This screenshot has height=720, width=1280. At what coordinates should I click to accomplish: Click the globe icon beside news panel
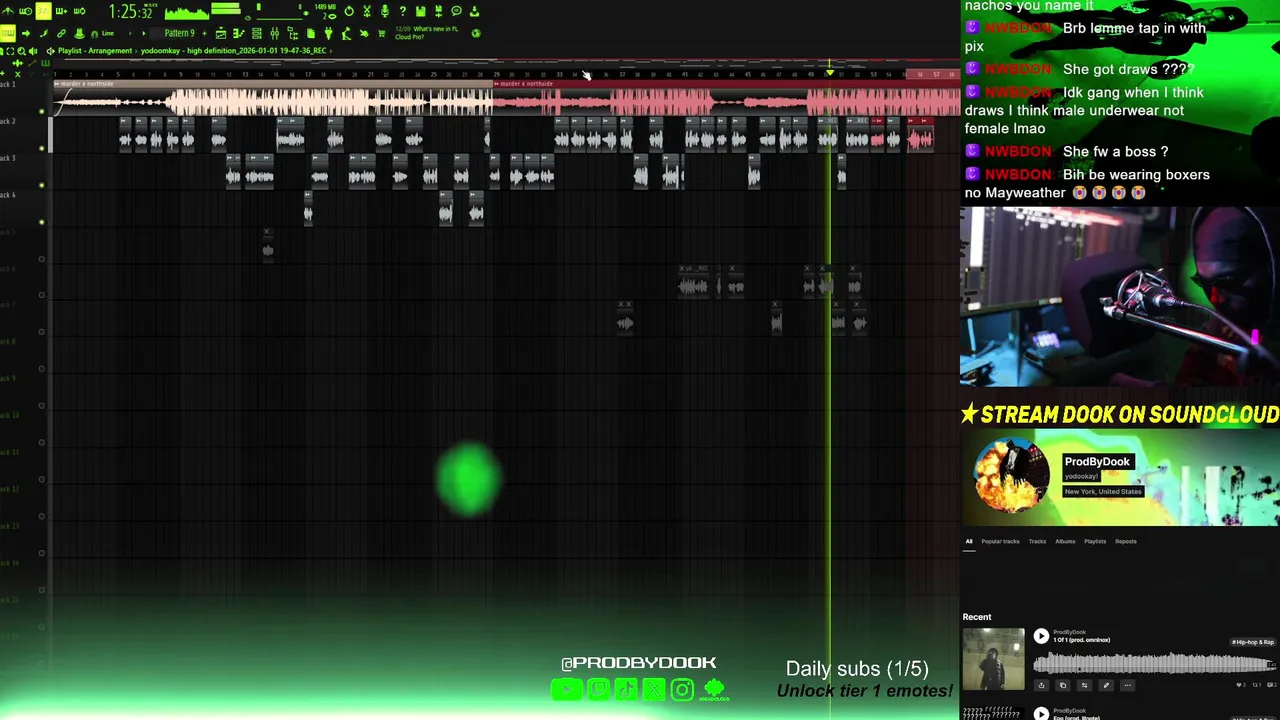476,33
